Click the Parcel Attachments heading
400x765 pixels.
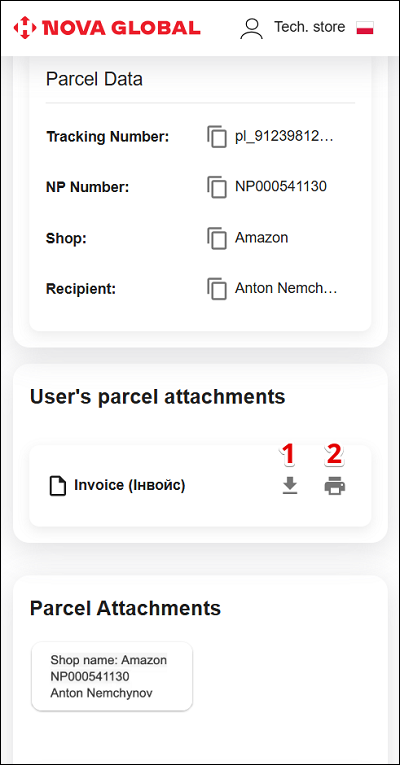tap(125, 608)
